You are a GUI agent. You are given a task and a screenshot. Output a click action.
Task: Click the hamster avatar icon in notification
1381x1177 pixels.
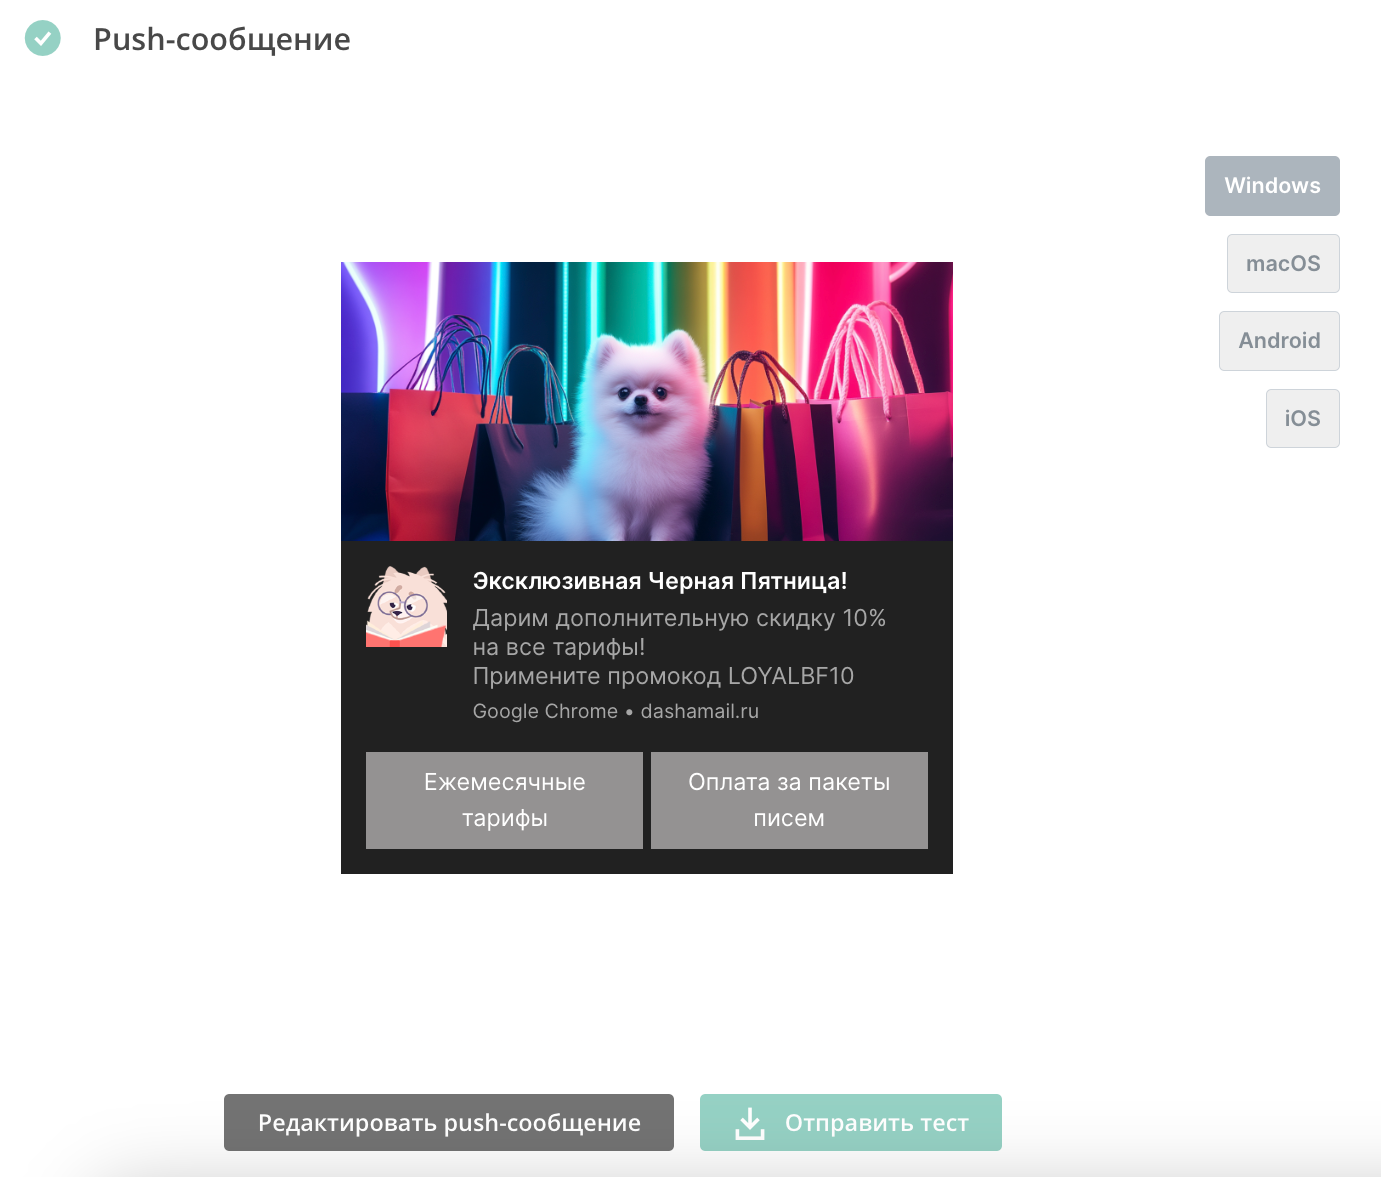coord(406,606)
